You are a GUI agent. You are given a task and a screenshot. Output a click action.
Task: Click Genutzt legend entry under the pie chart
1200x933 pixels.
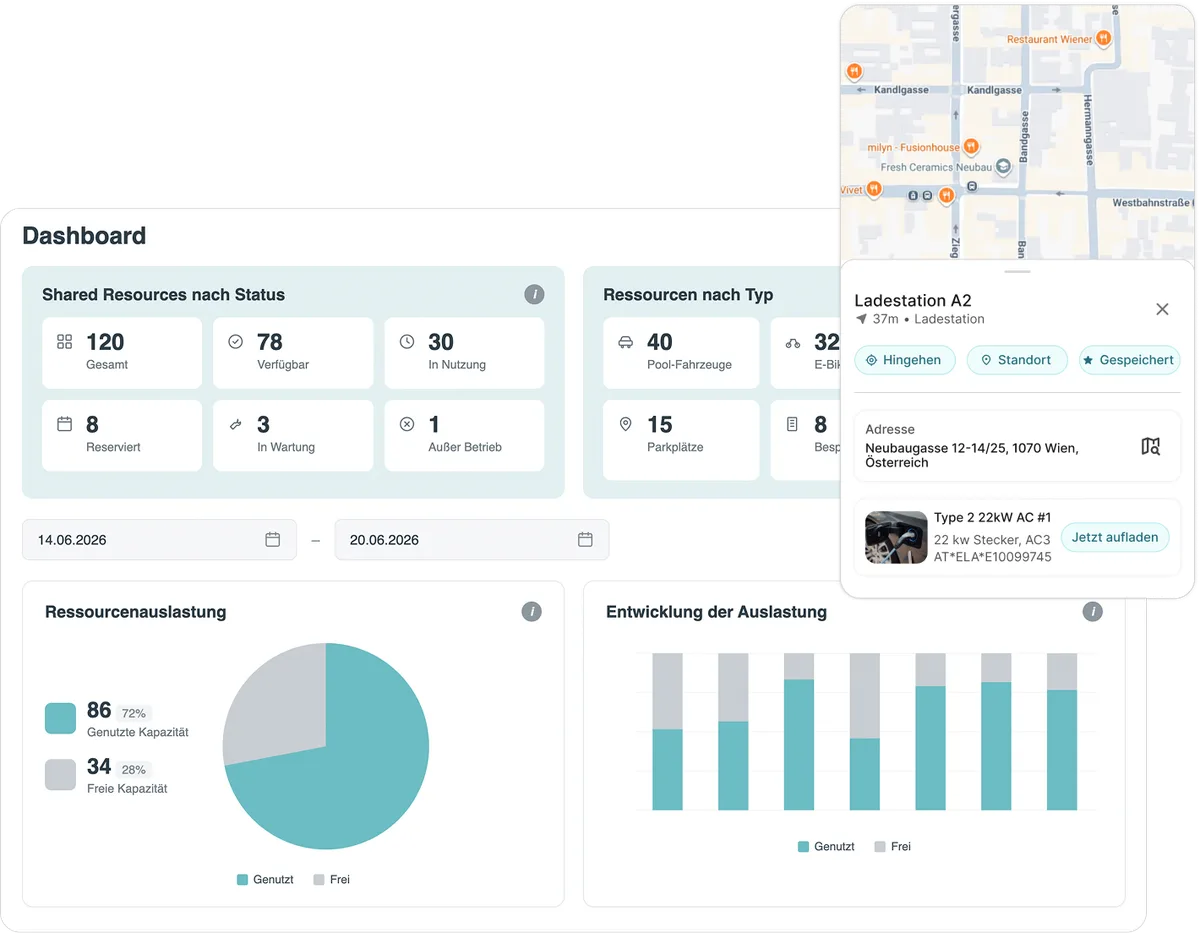pyautogui.click(x=265, y=879)
